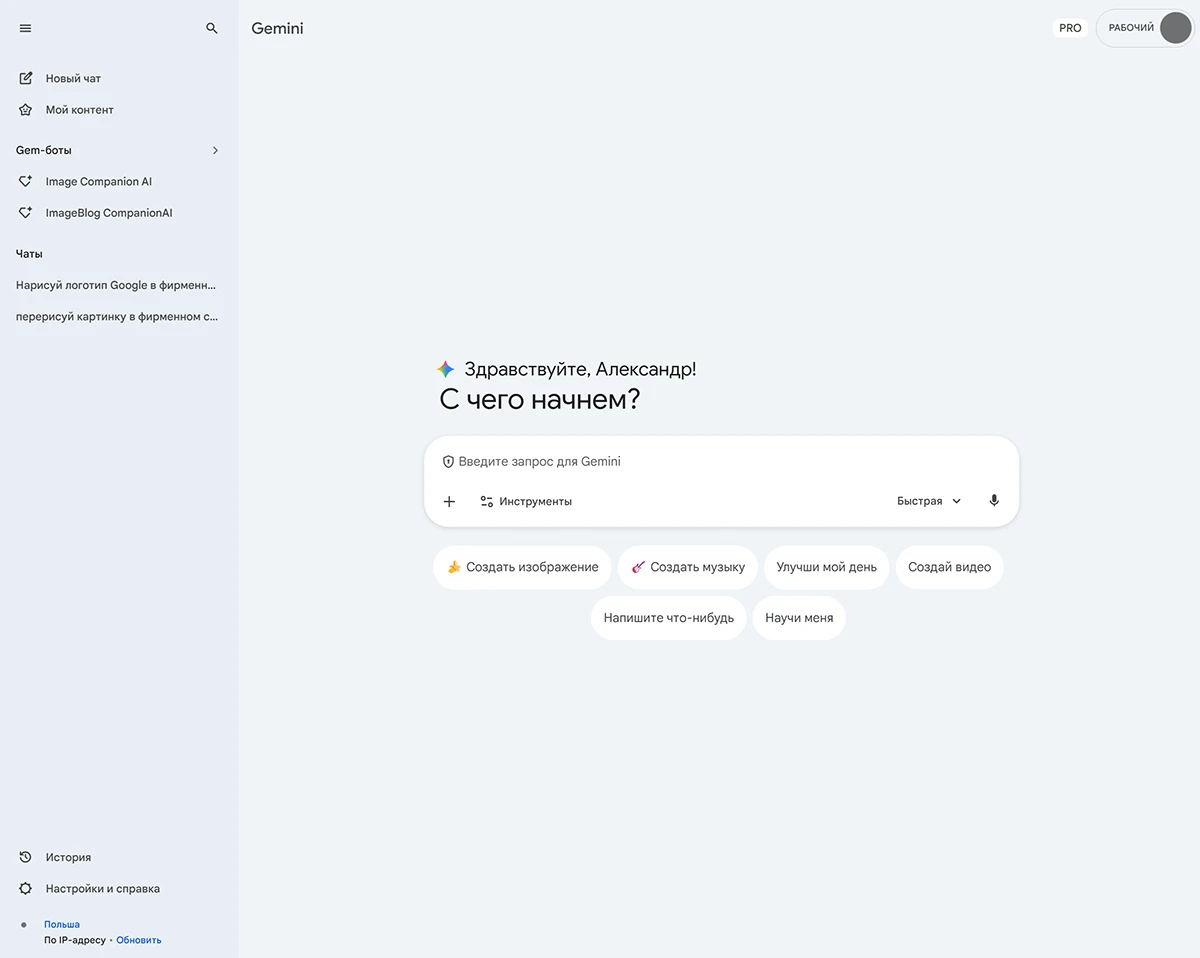This screenshot has height=958, width=1200.
Task: Collapse the sidebar with hamburger menu icon
Action: click(x=26, y=28)
